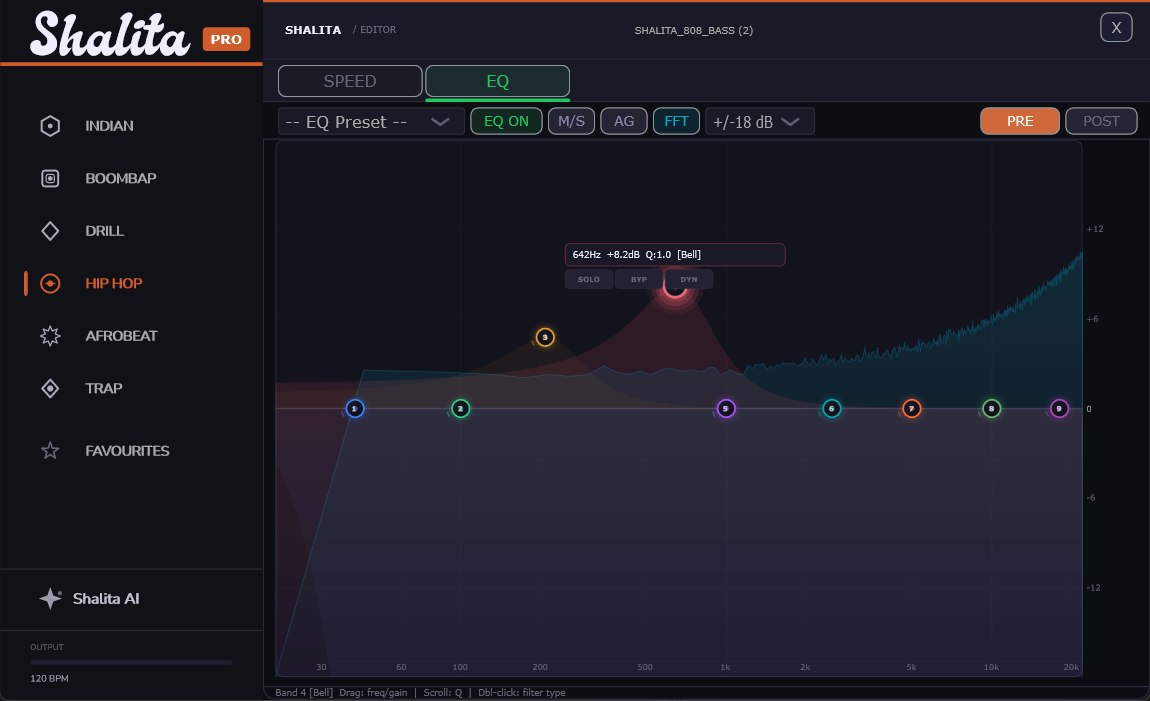This screenshot has height=701, width=1150.
Task: Open the INDIAN category
Action: pyautogui.click(x=109, y=126)
